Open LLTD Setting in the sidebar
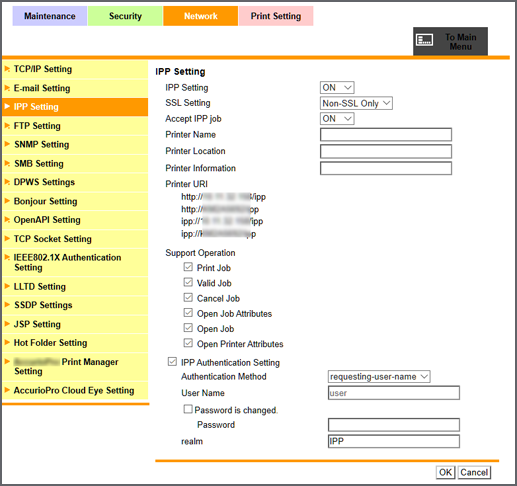The height and width of the screenshot is (486, 517). click(x=75, y=286)
